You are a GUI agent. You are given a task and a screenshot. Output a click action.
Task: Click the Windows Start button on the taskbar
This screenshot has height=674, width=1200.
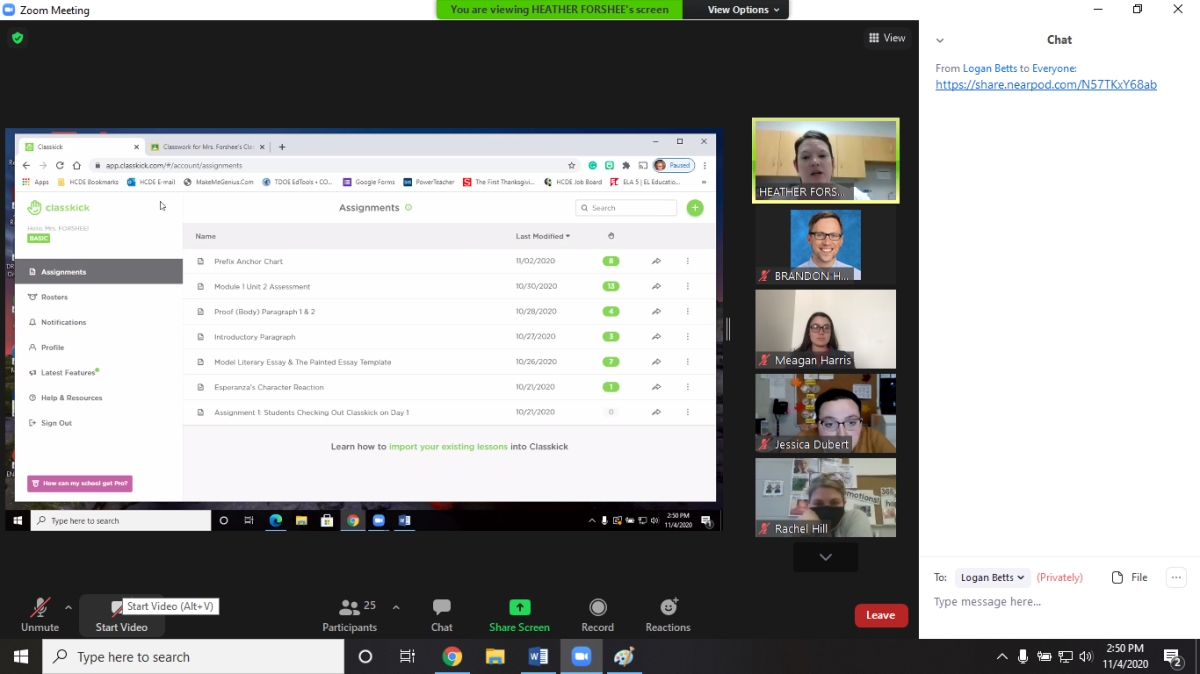click(x=20, y=657)
